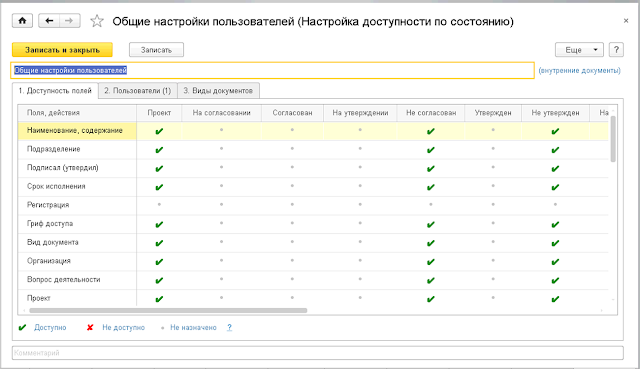Click the Записать и закрыть button

[x=62, y=50]
